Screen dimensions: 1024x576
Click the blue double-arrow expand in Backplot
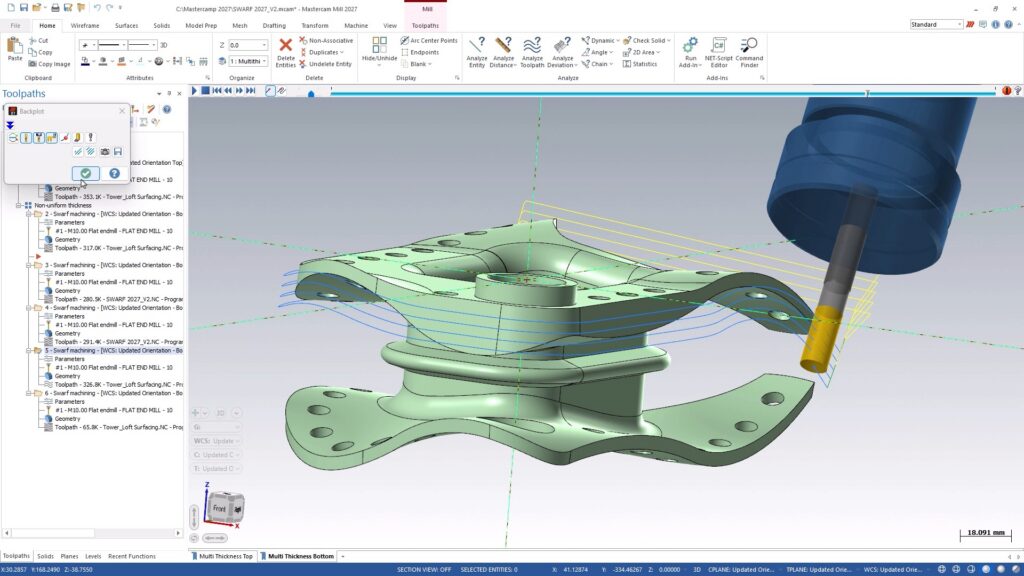click(10, 125)
